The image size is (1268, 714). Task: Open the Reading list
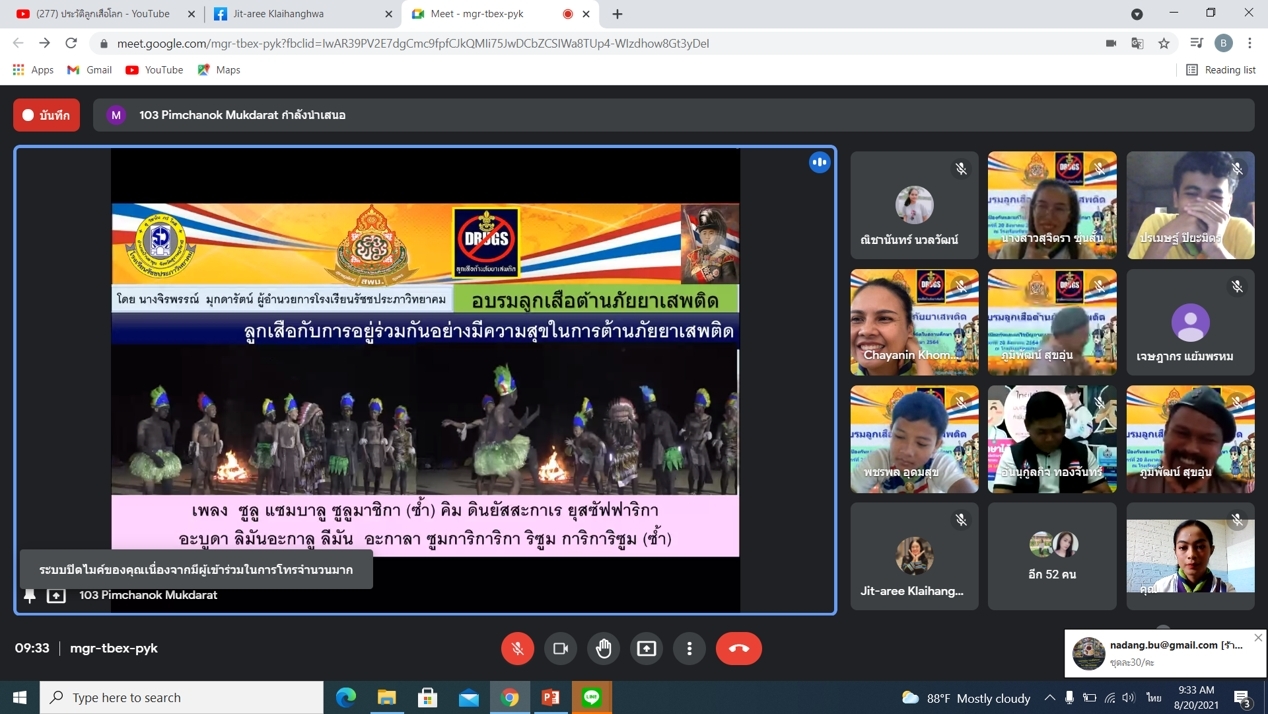1220,70
